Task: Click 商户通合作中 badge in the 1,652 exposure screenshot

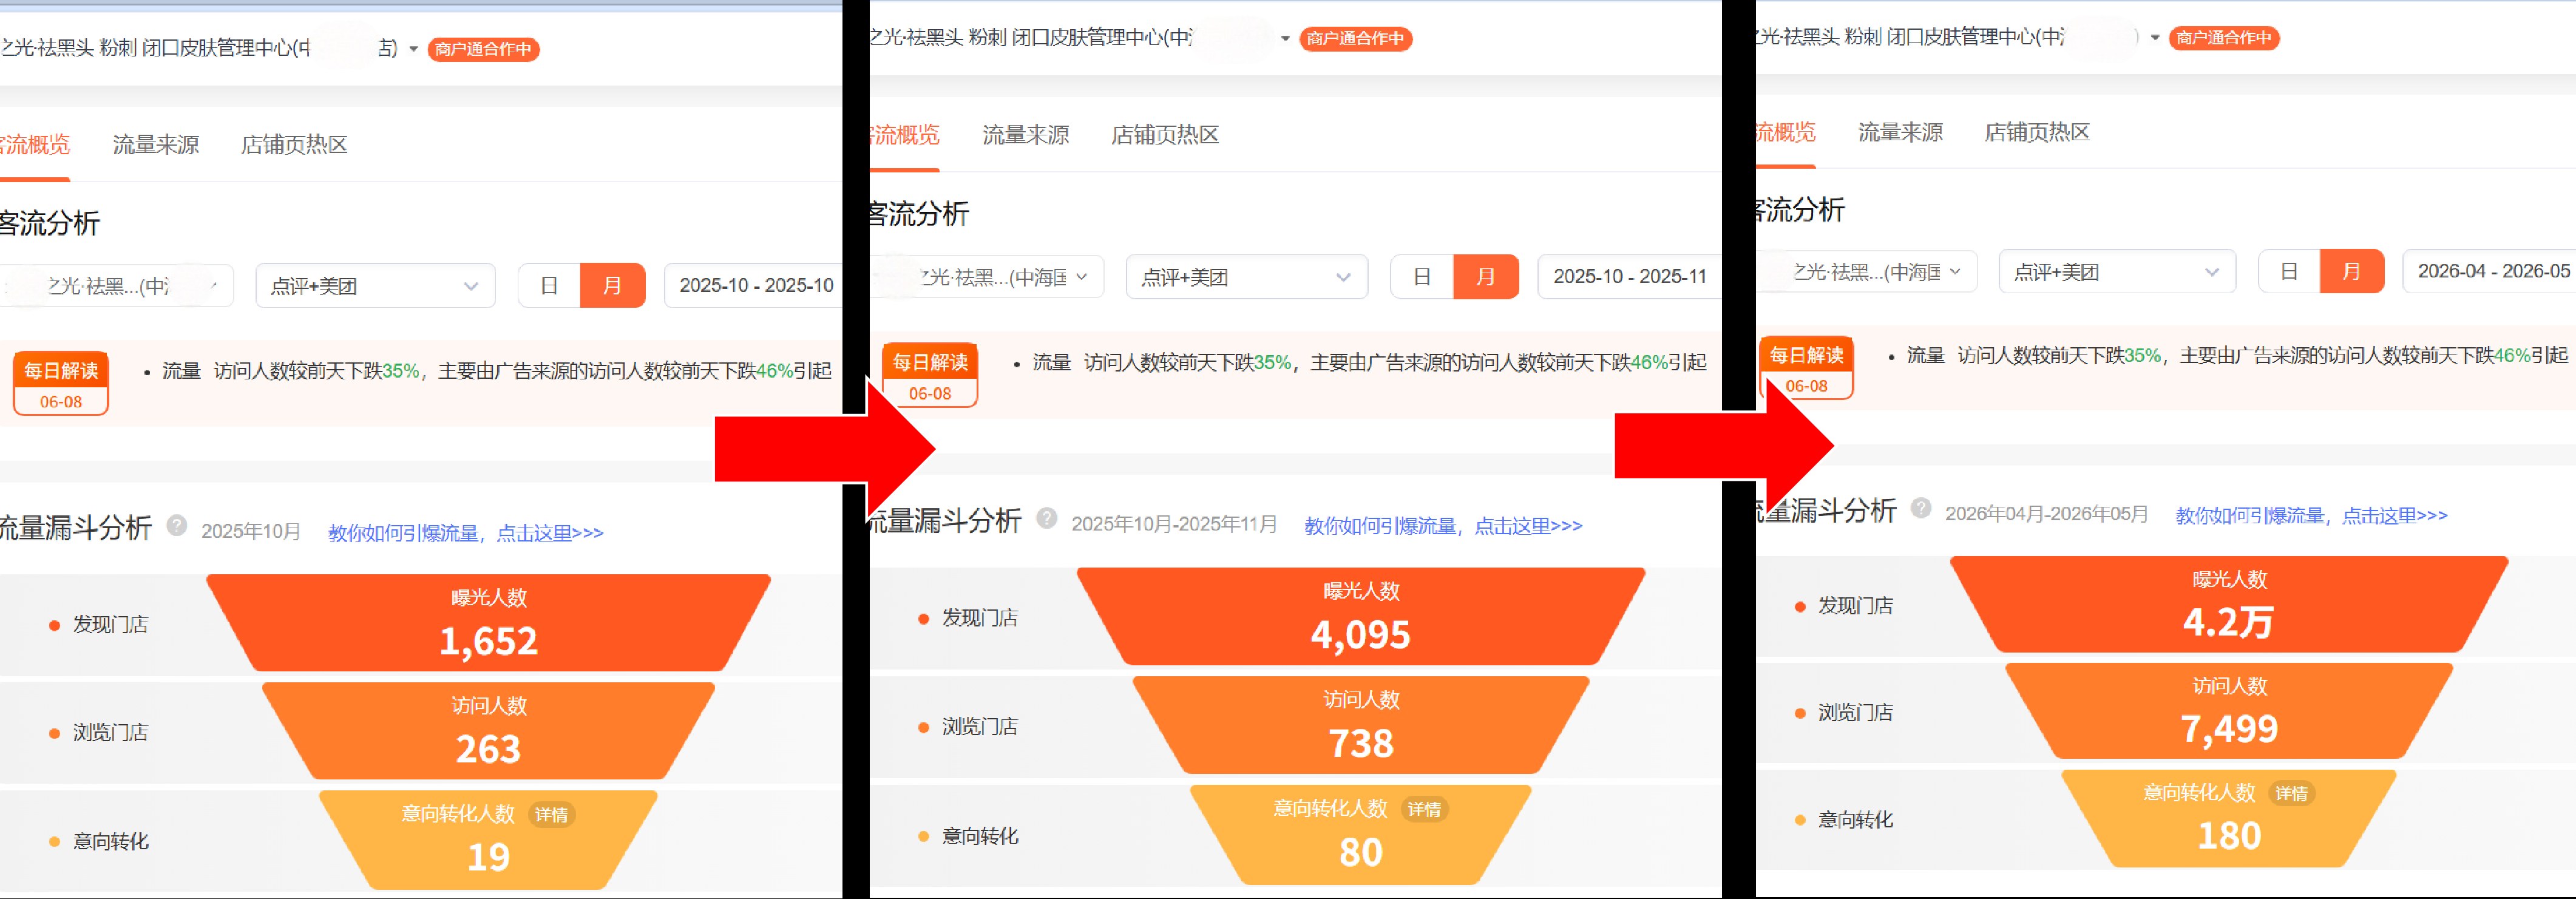Action: point(484,49)
